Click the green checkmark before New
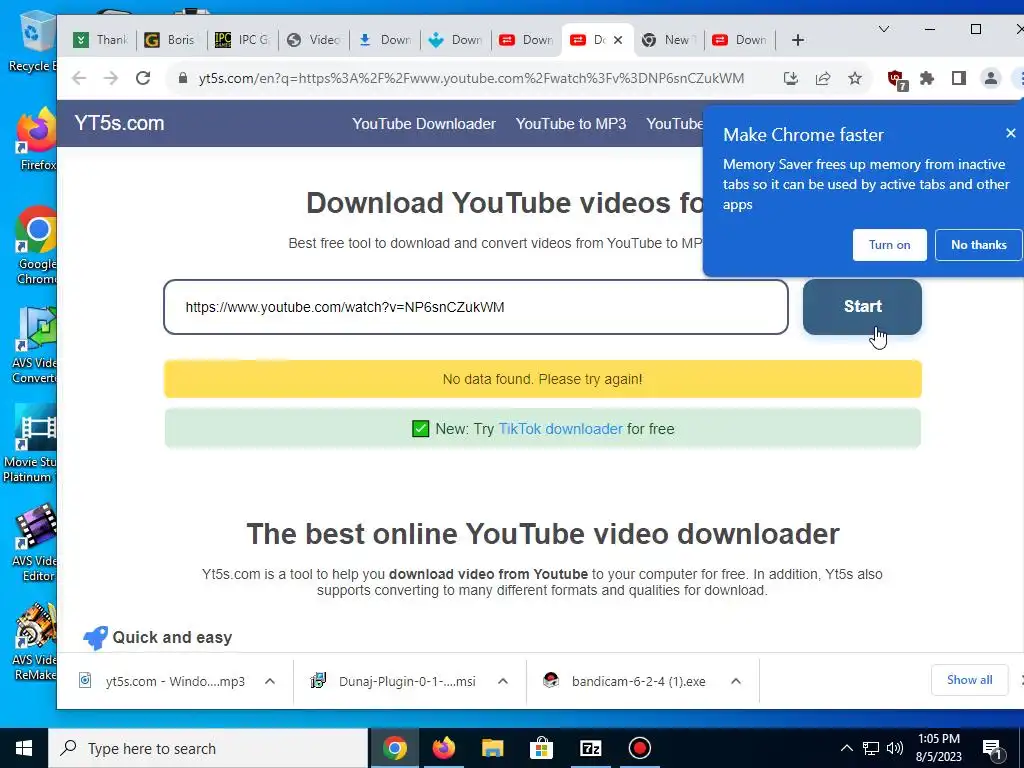 click(421, 429)
